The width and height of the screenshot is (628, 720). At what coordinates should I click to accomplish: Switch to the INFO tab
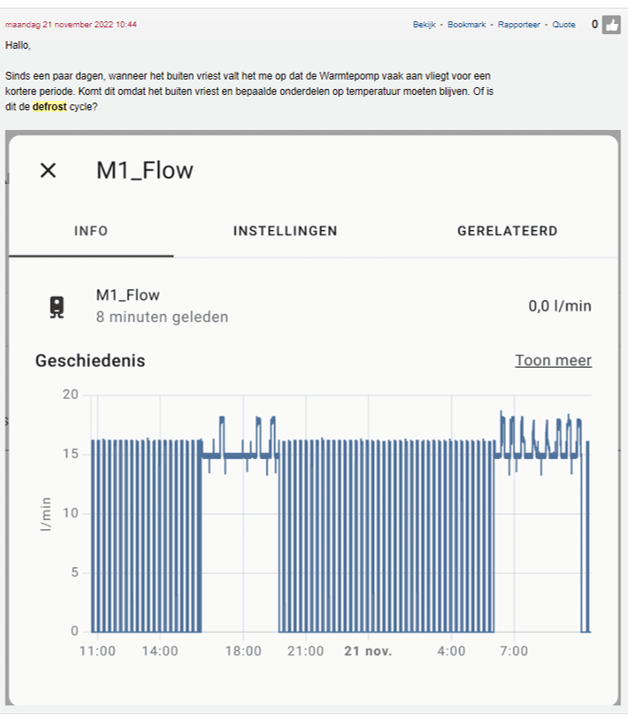point(91,231)
